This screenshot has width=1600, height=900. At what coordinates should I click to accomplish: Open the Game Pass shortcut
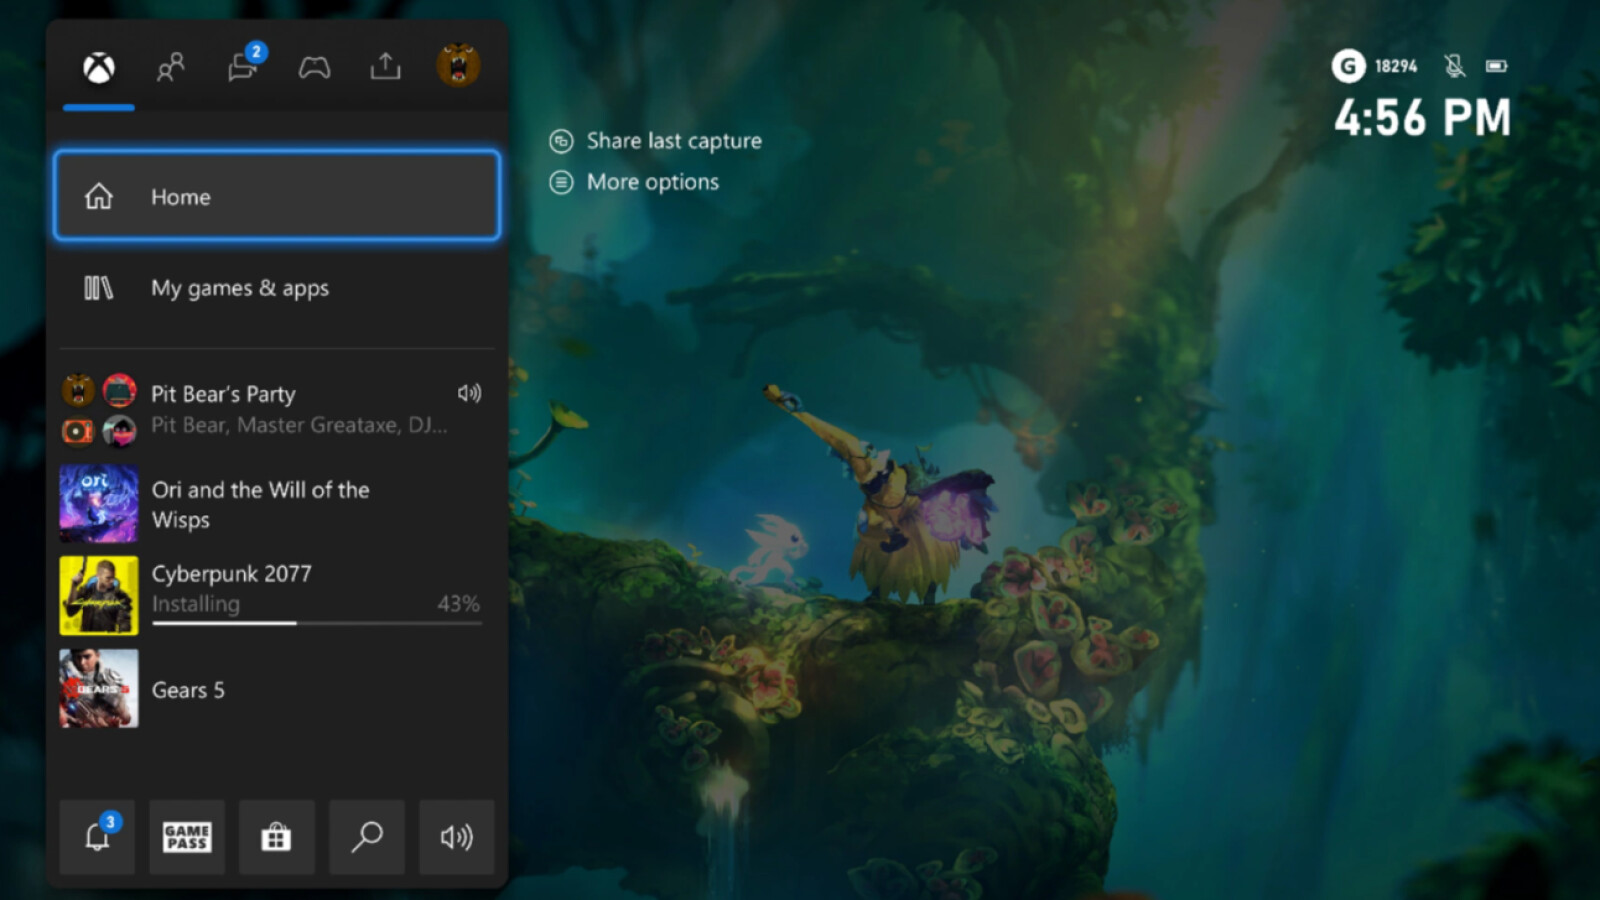[187, 837]
